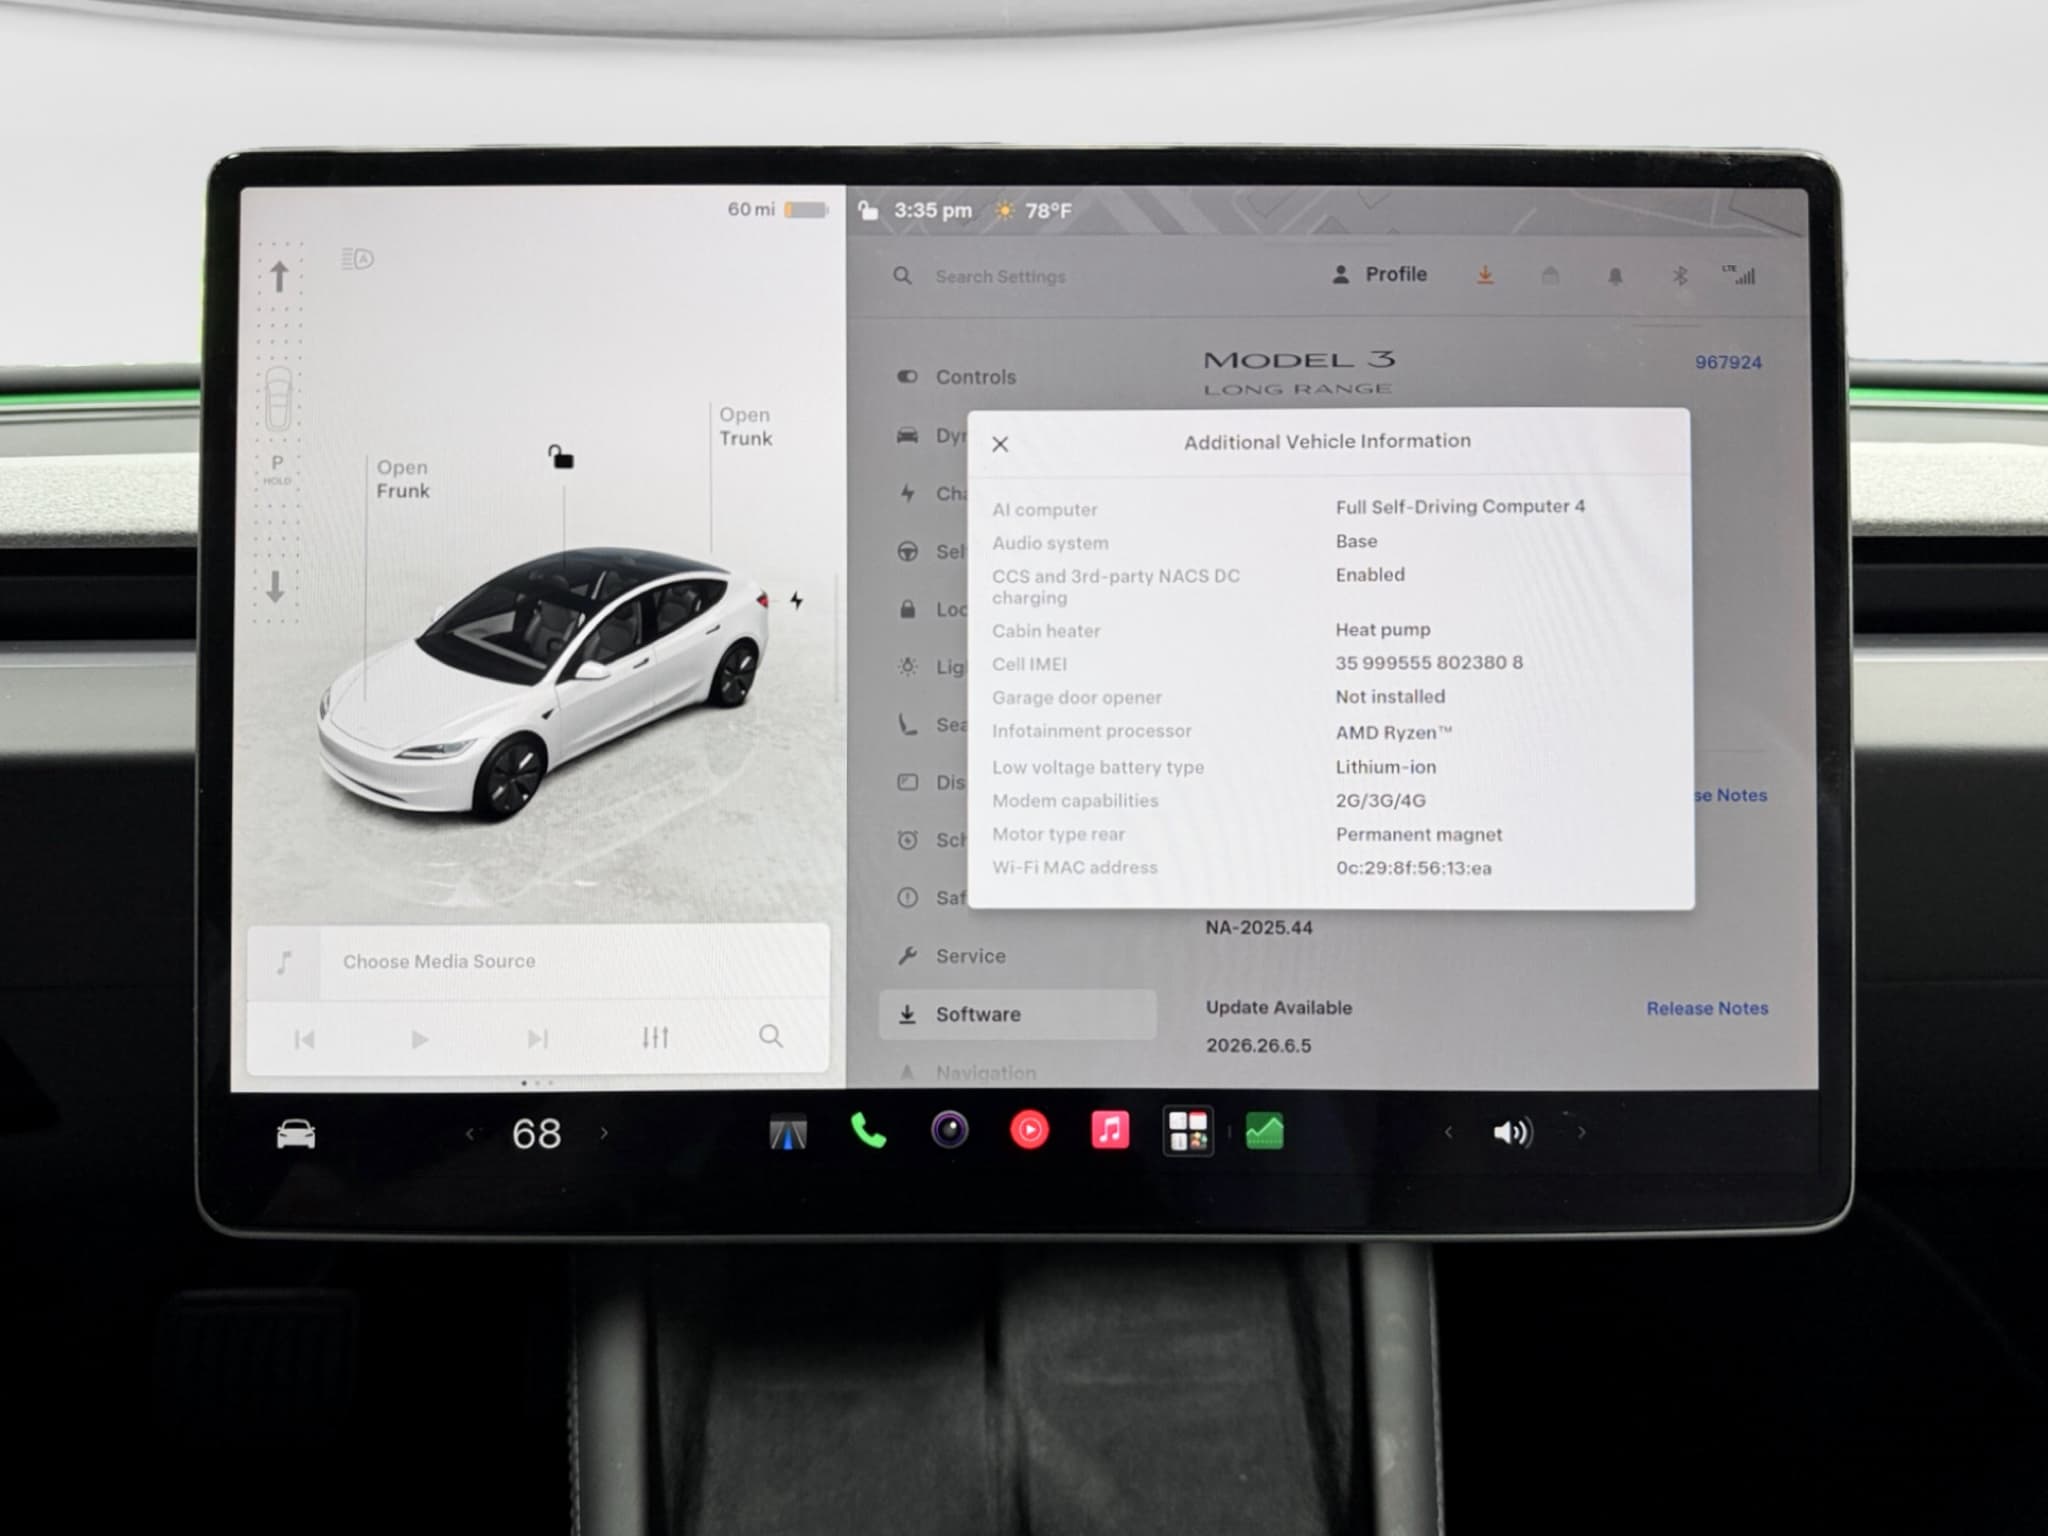Tap the car controls icon
Image resolution: width=2048 pixels, height=1536 pixels.
(296, 1135)
